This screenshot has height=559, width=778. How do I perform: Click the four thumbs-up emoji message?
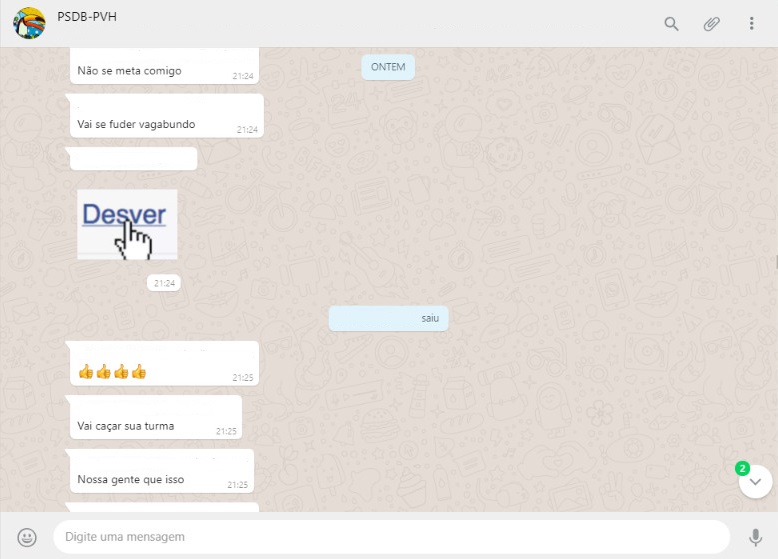[x=112, y=372]
